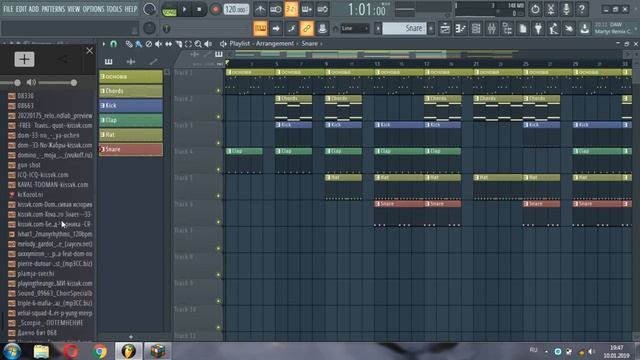Open the EDIT menu
Viewport: 640px width, 360px height.
pyautogui.click(x=21, y=9)
